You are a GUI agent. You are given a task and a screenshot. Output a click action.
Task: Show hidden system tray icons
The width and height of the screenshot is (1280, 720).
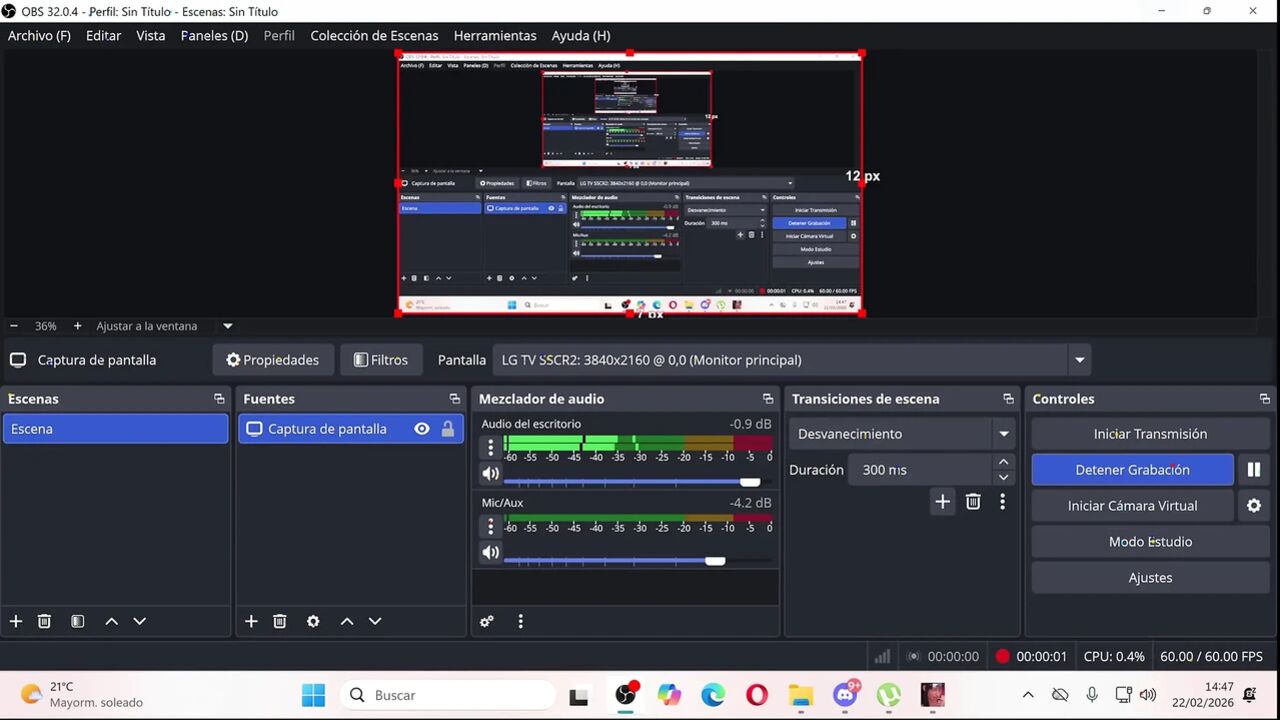click(1027, 695)
